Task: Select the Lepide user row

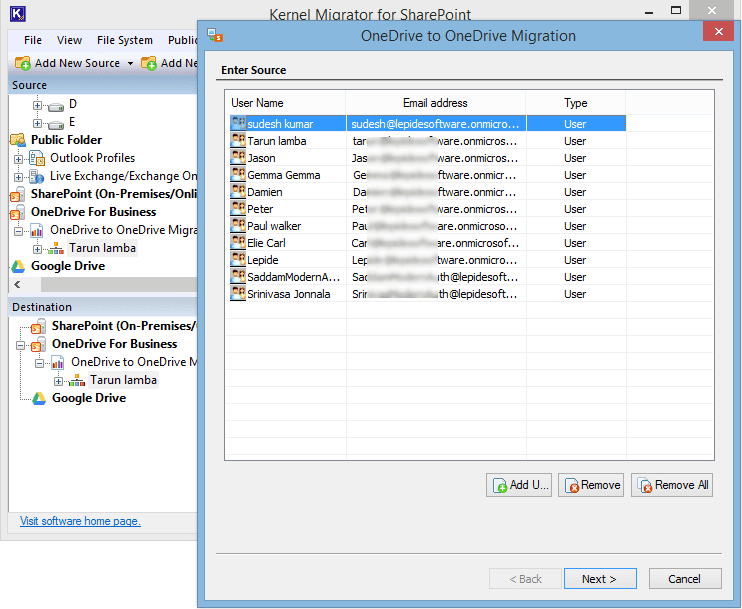Action: [428, 260]
